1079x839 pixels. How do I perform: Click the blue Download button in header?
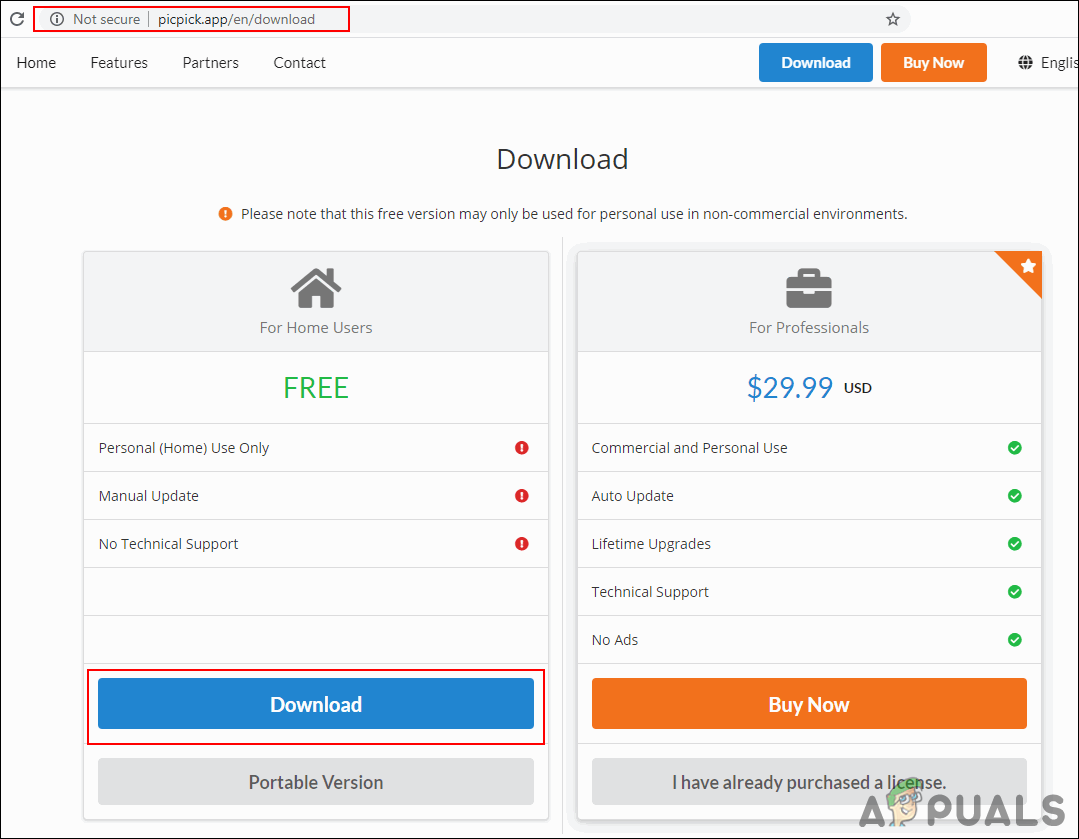coord(815,63)
